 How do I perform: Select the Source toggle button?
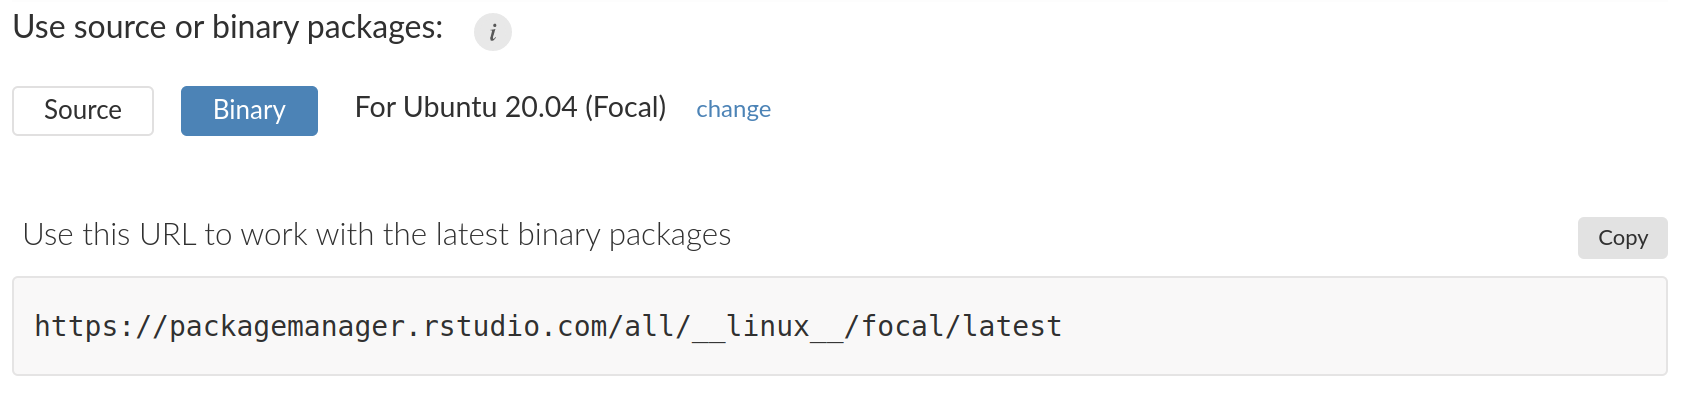83,110
